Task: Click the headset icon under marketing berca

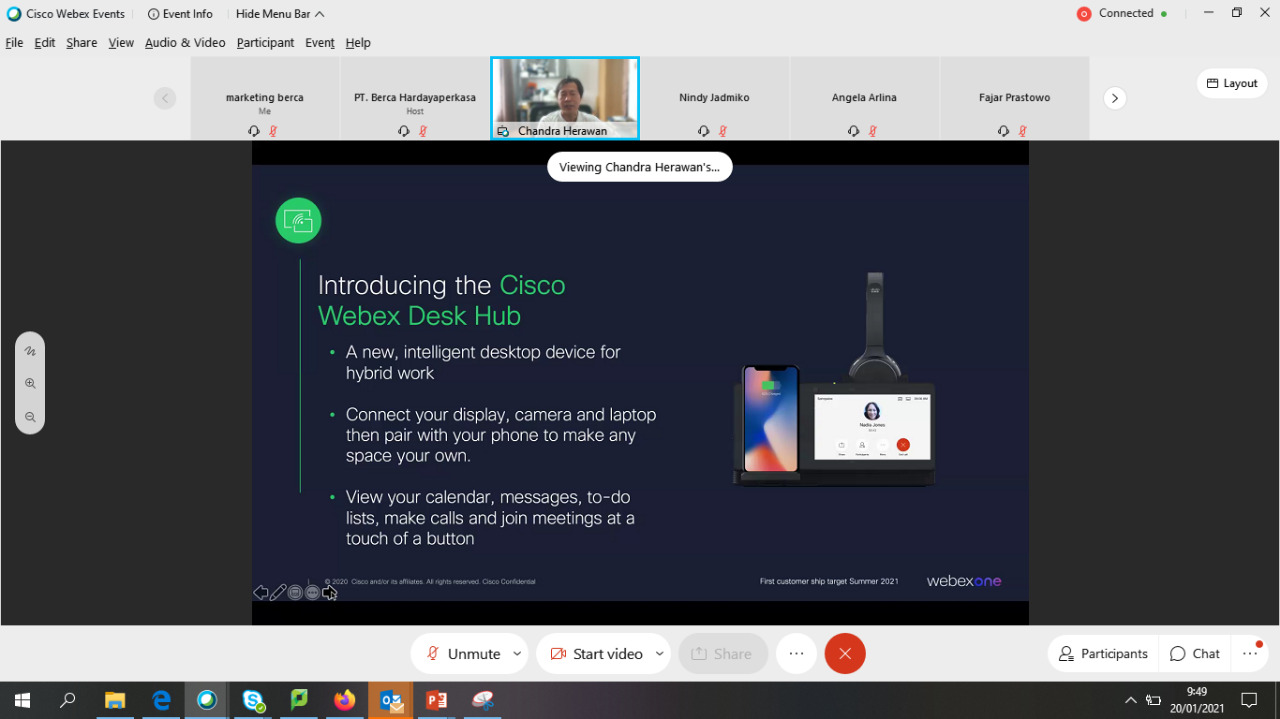Action: click(x=254, y=131)
